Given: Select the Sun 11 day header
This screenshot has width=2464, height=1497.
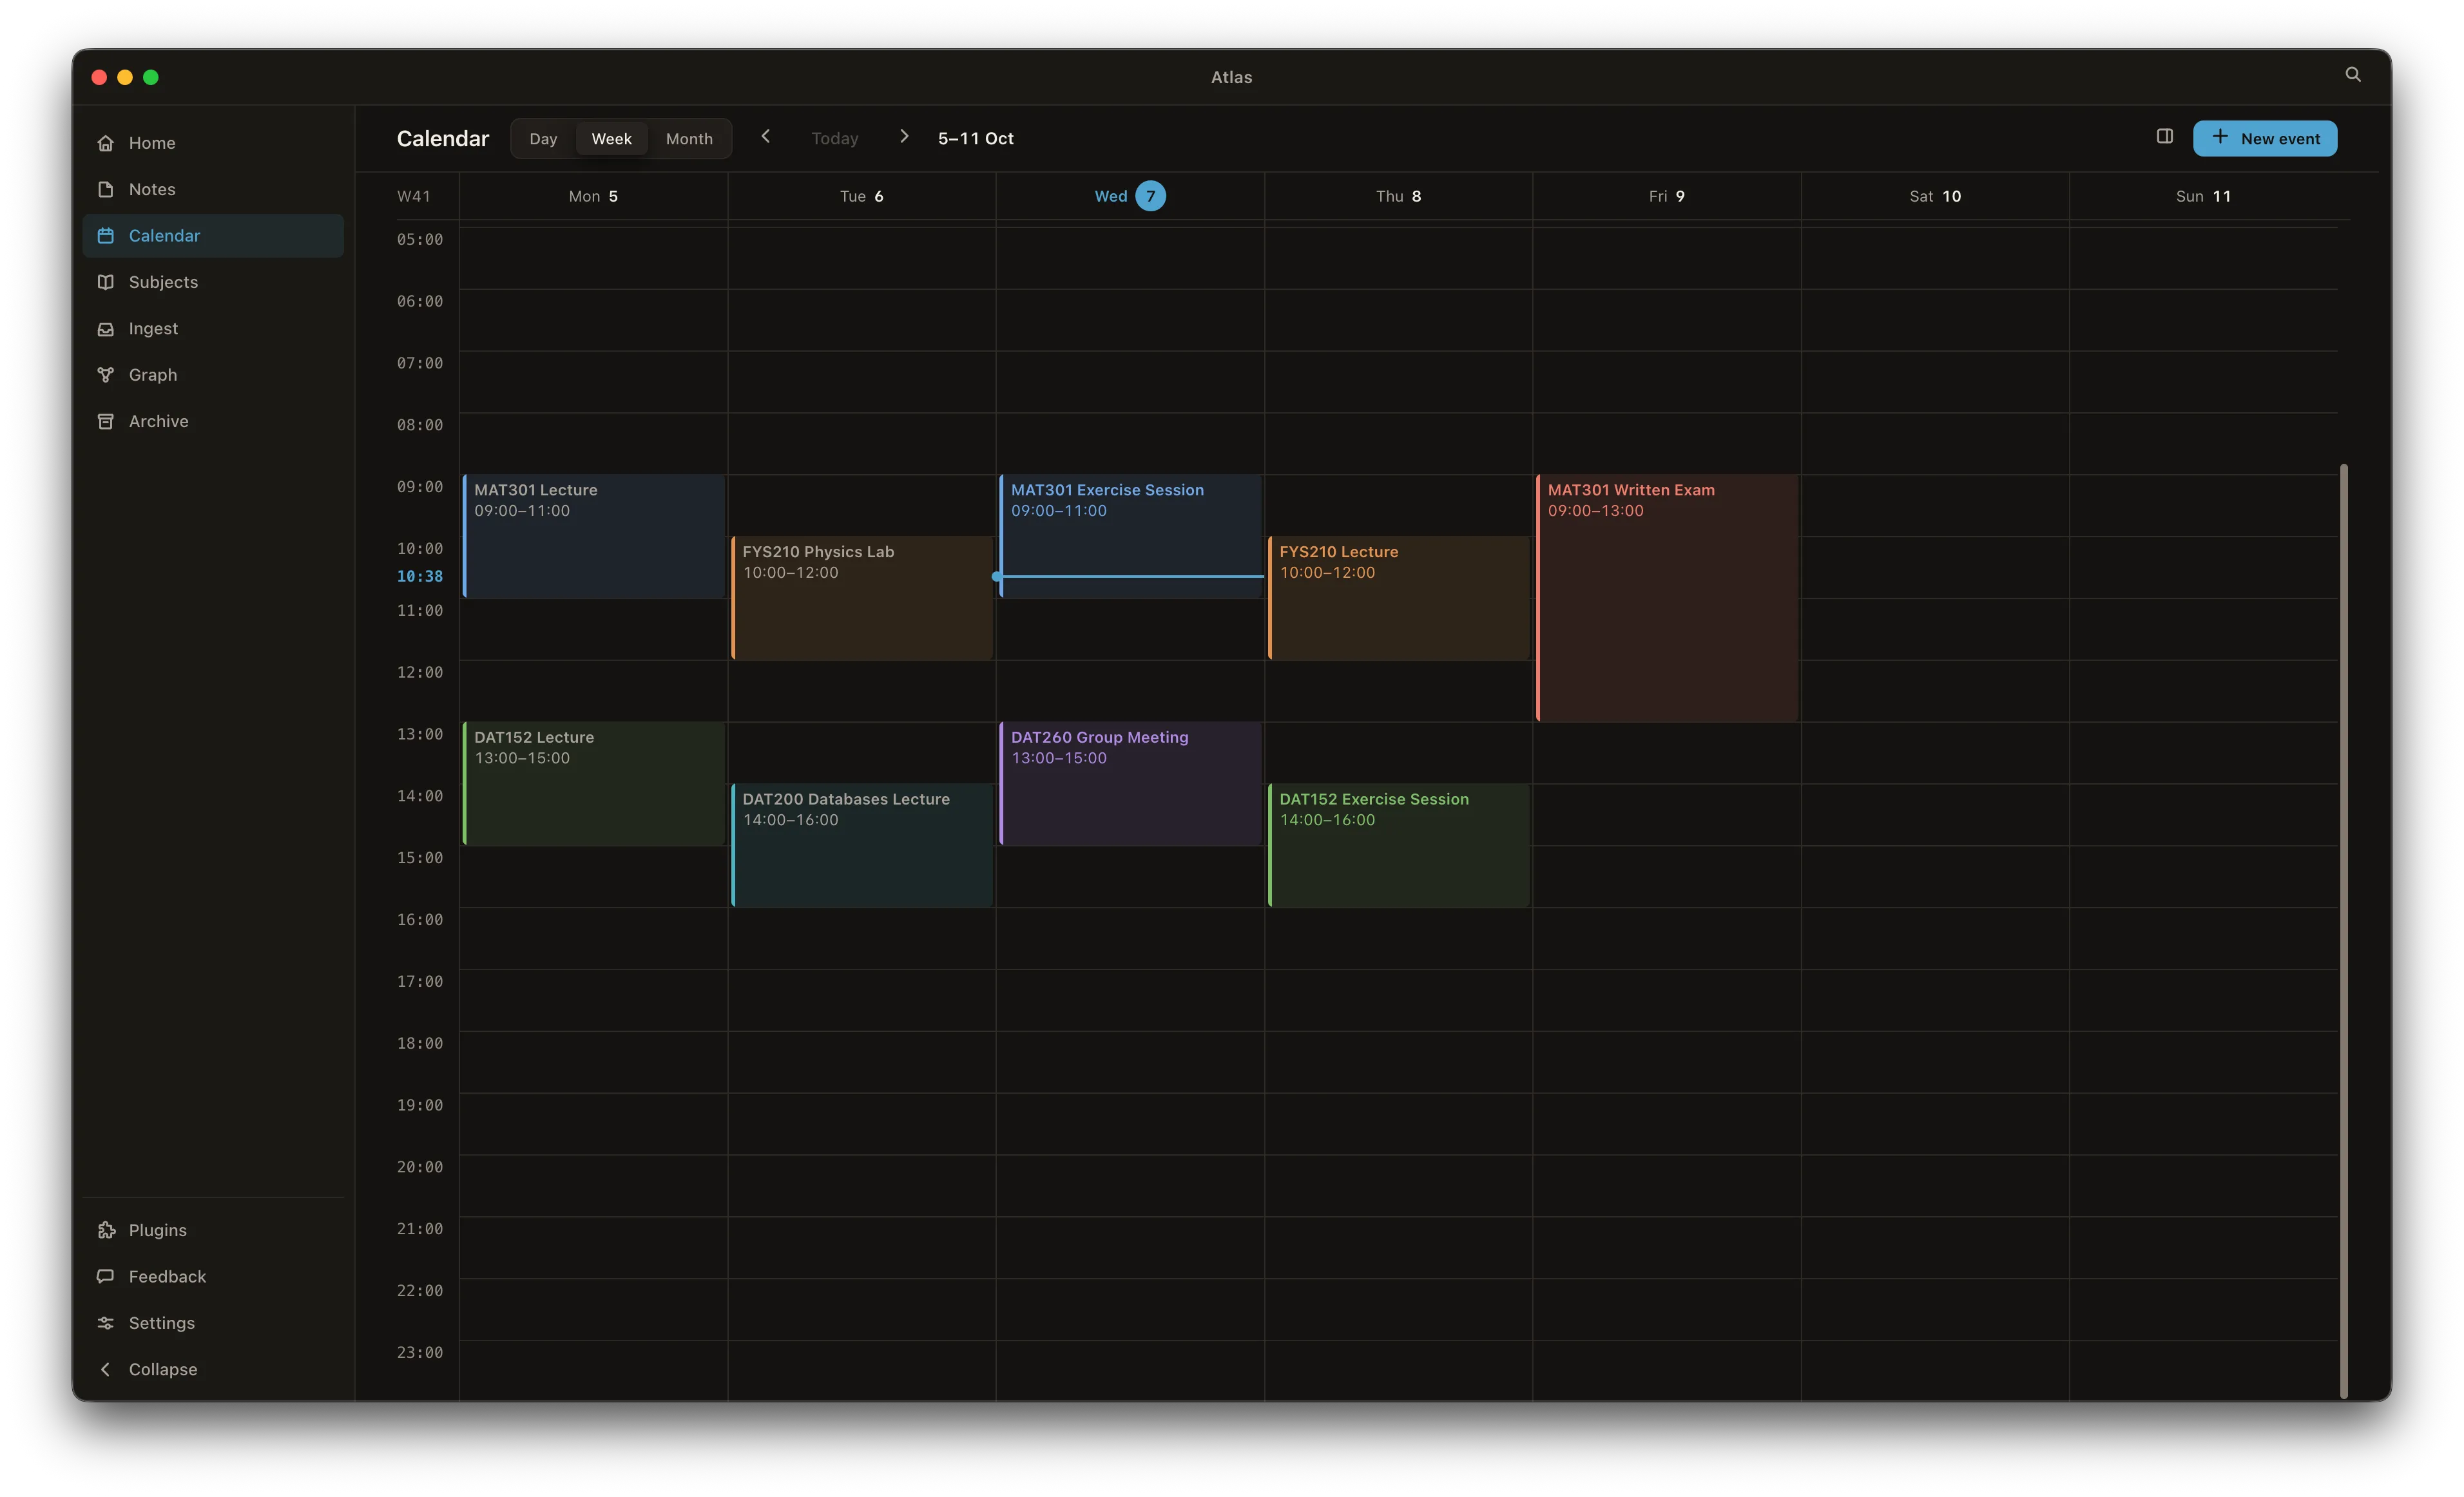Looking at the screenshot, I should 2203,196.
